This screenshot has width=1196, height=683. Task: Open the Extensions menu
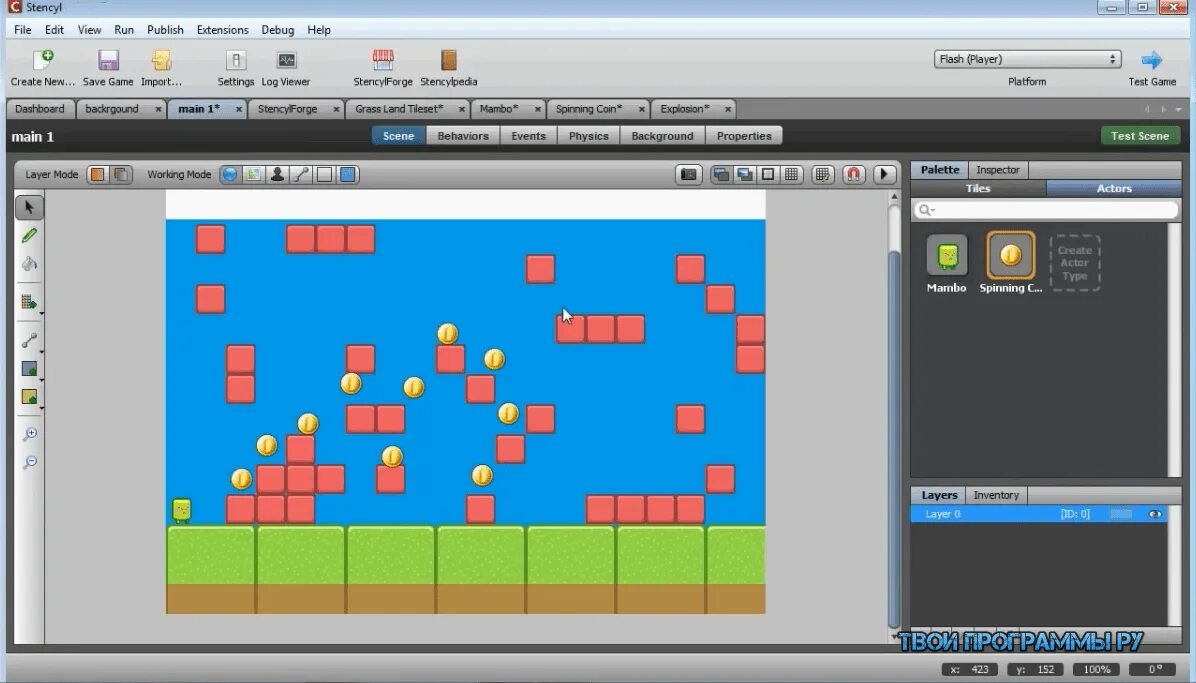click(x=223, y=30)
